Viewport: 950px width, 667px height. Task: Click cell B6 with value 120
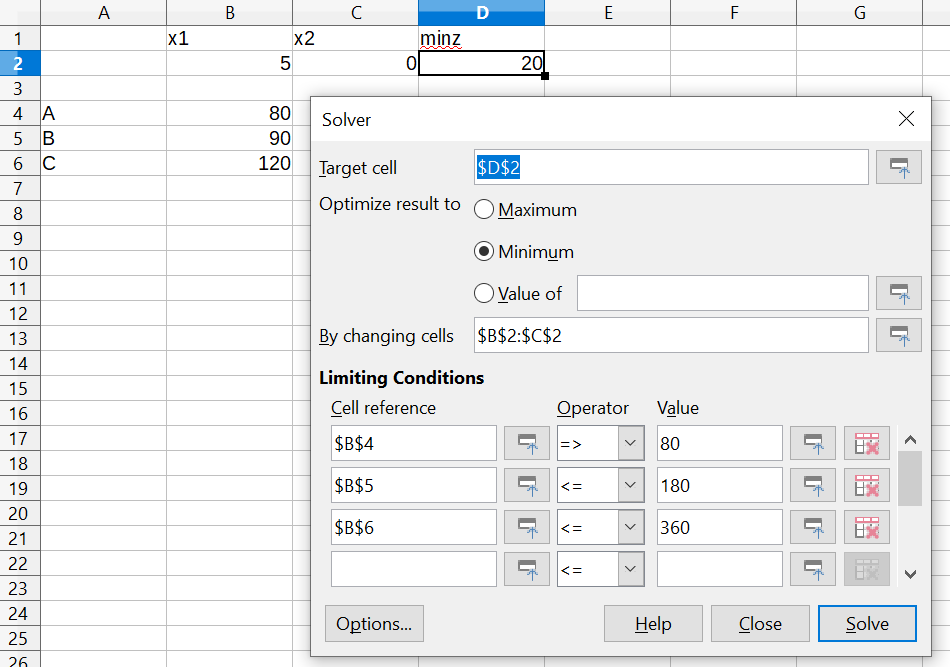pyautogui.click(x=230, y=163)
